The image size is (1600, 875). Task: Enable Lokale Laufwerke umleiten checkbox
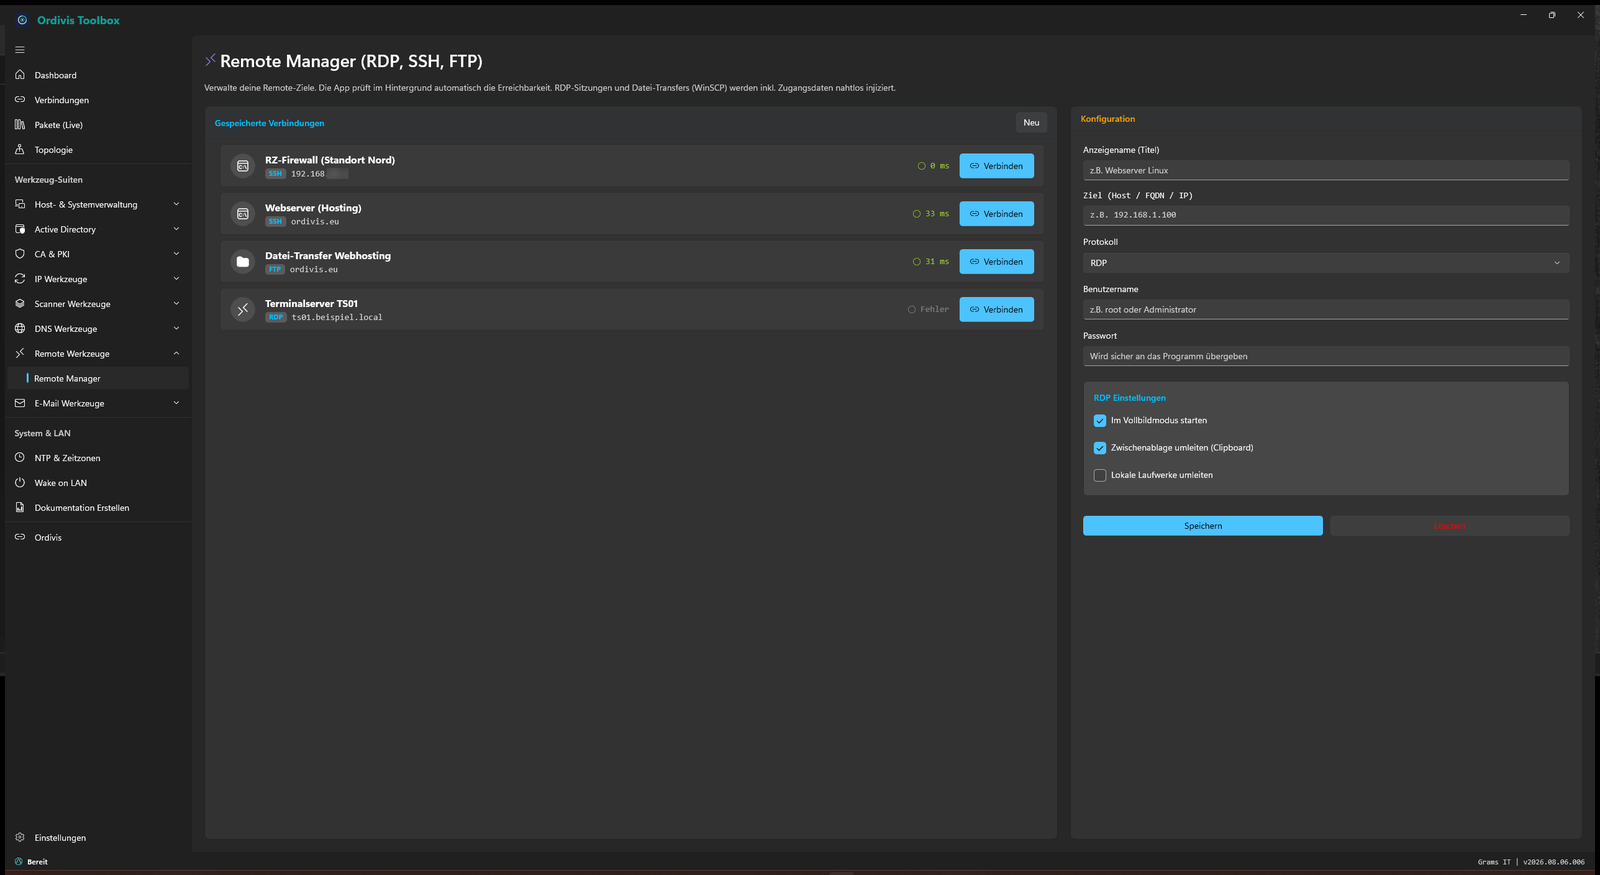(x=1100, y=475)
